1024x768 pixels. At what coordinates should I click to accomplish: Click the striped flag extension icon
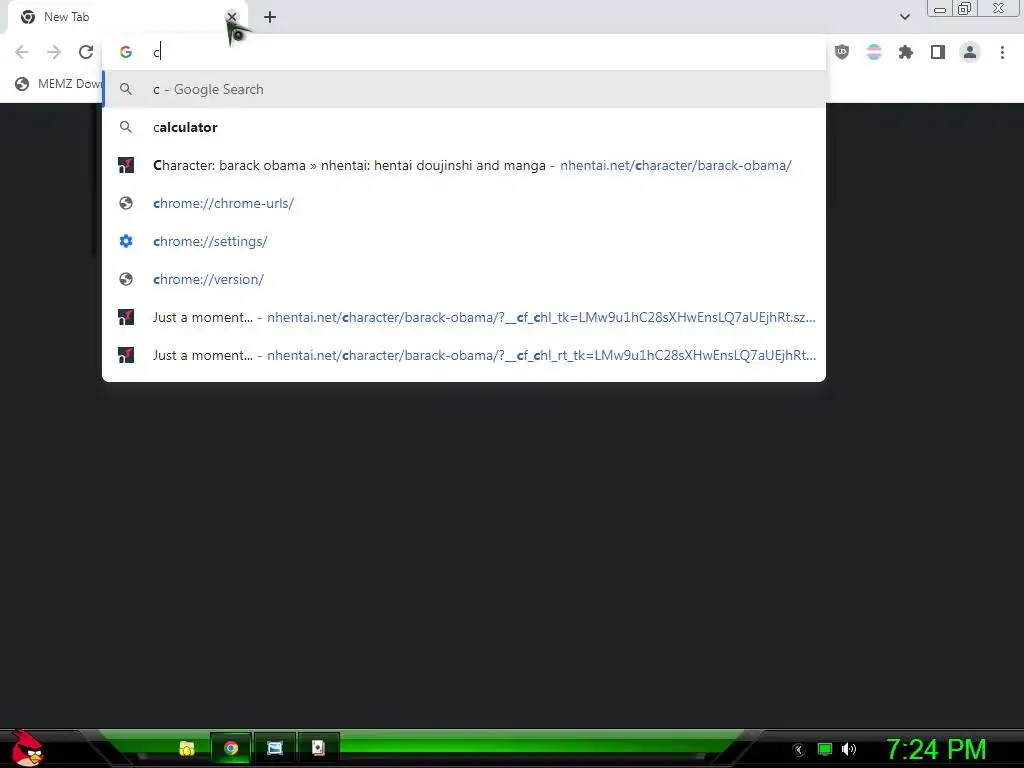874,52
